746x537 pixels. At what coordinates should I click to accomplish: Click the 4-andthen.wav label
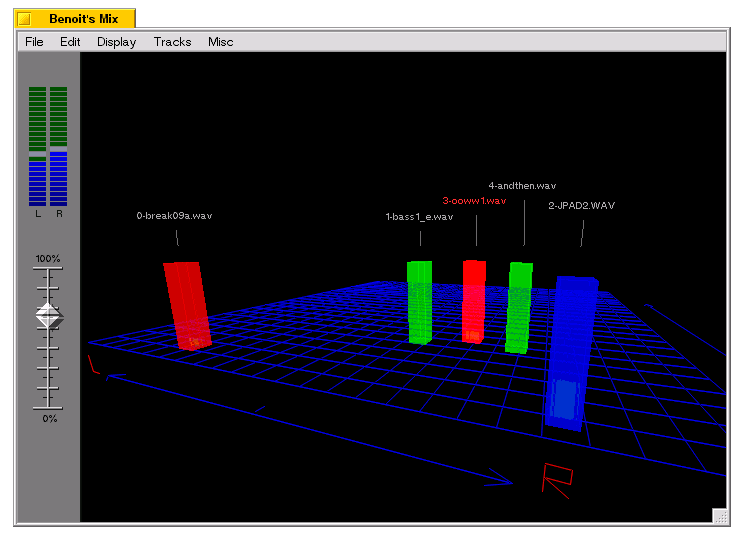pyautogui.click(x=522, y=186)
